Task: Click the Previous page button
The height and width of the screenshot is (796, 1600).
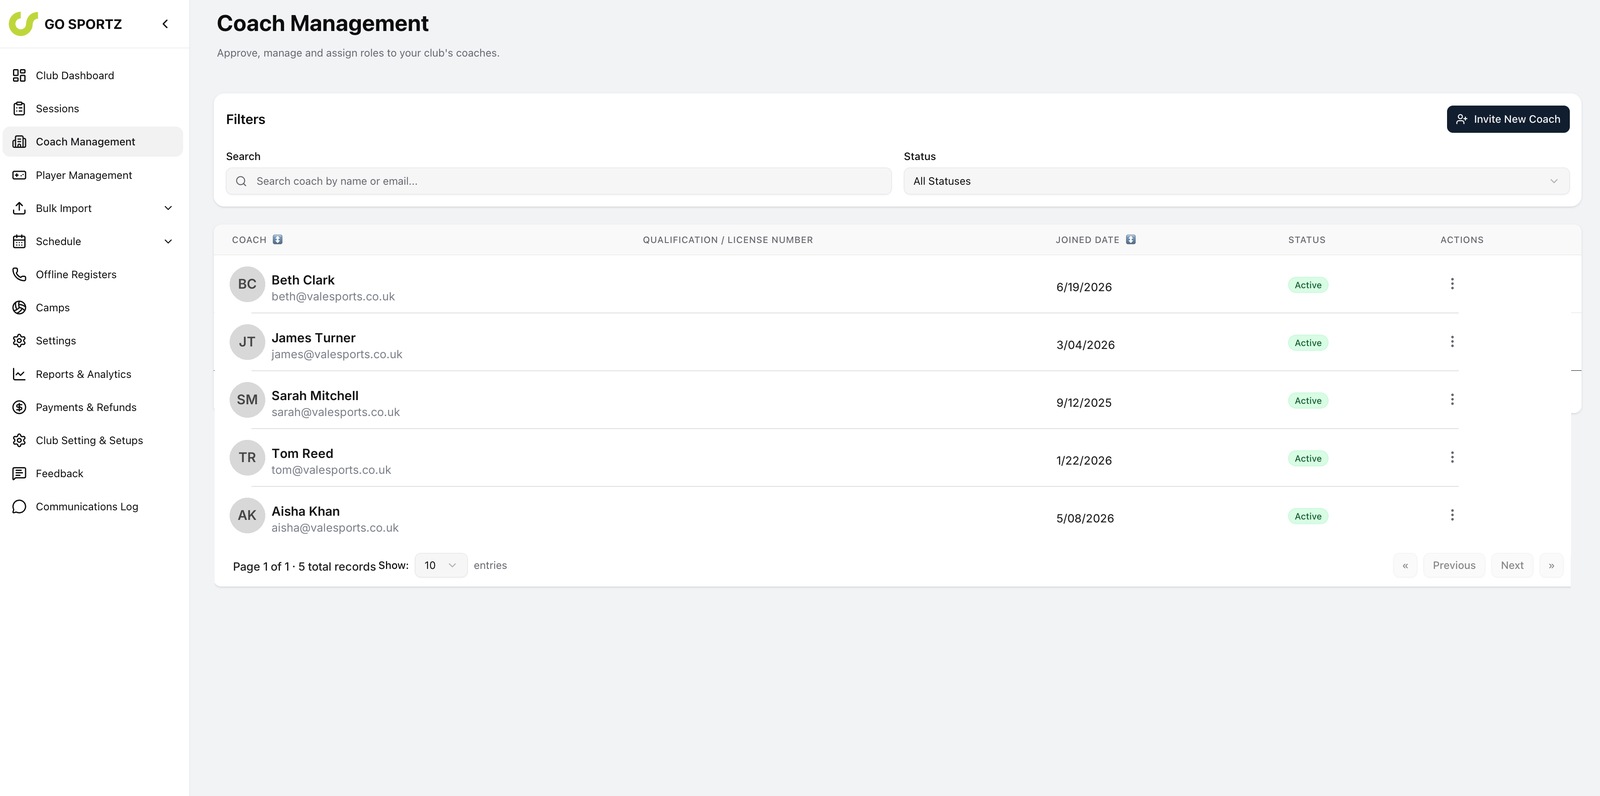Action: tap(1454, 565)
